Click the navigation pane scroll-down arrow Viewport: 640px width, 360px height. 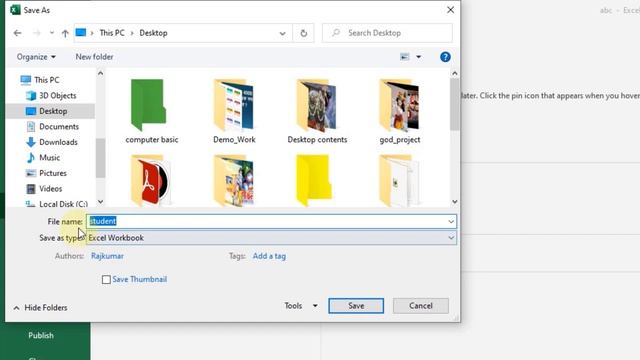[x=100, y=202]
